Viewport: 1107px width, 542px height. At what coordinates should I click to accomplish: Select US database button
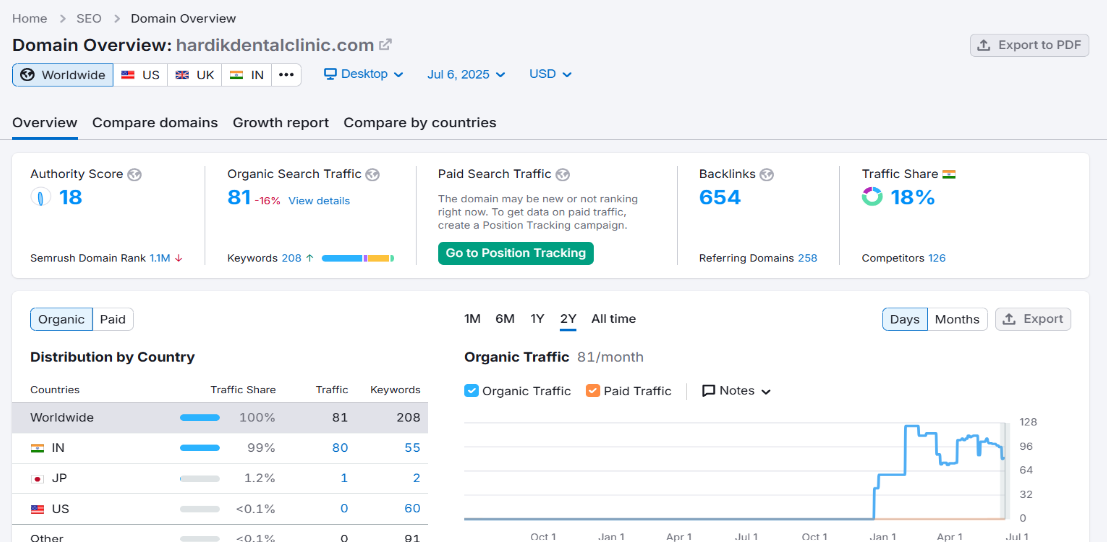coord(140,75)
